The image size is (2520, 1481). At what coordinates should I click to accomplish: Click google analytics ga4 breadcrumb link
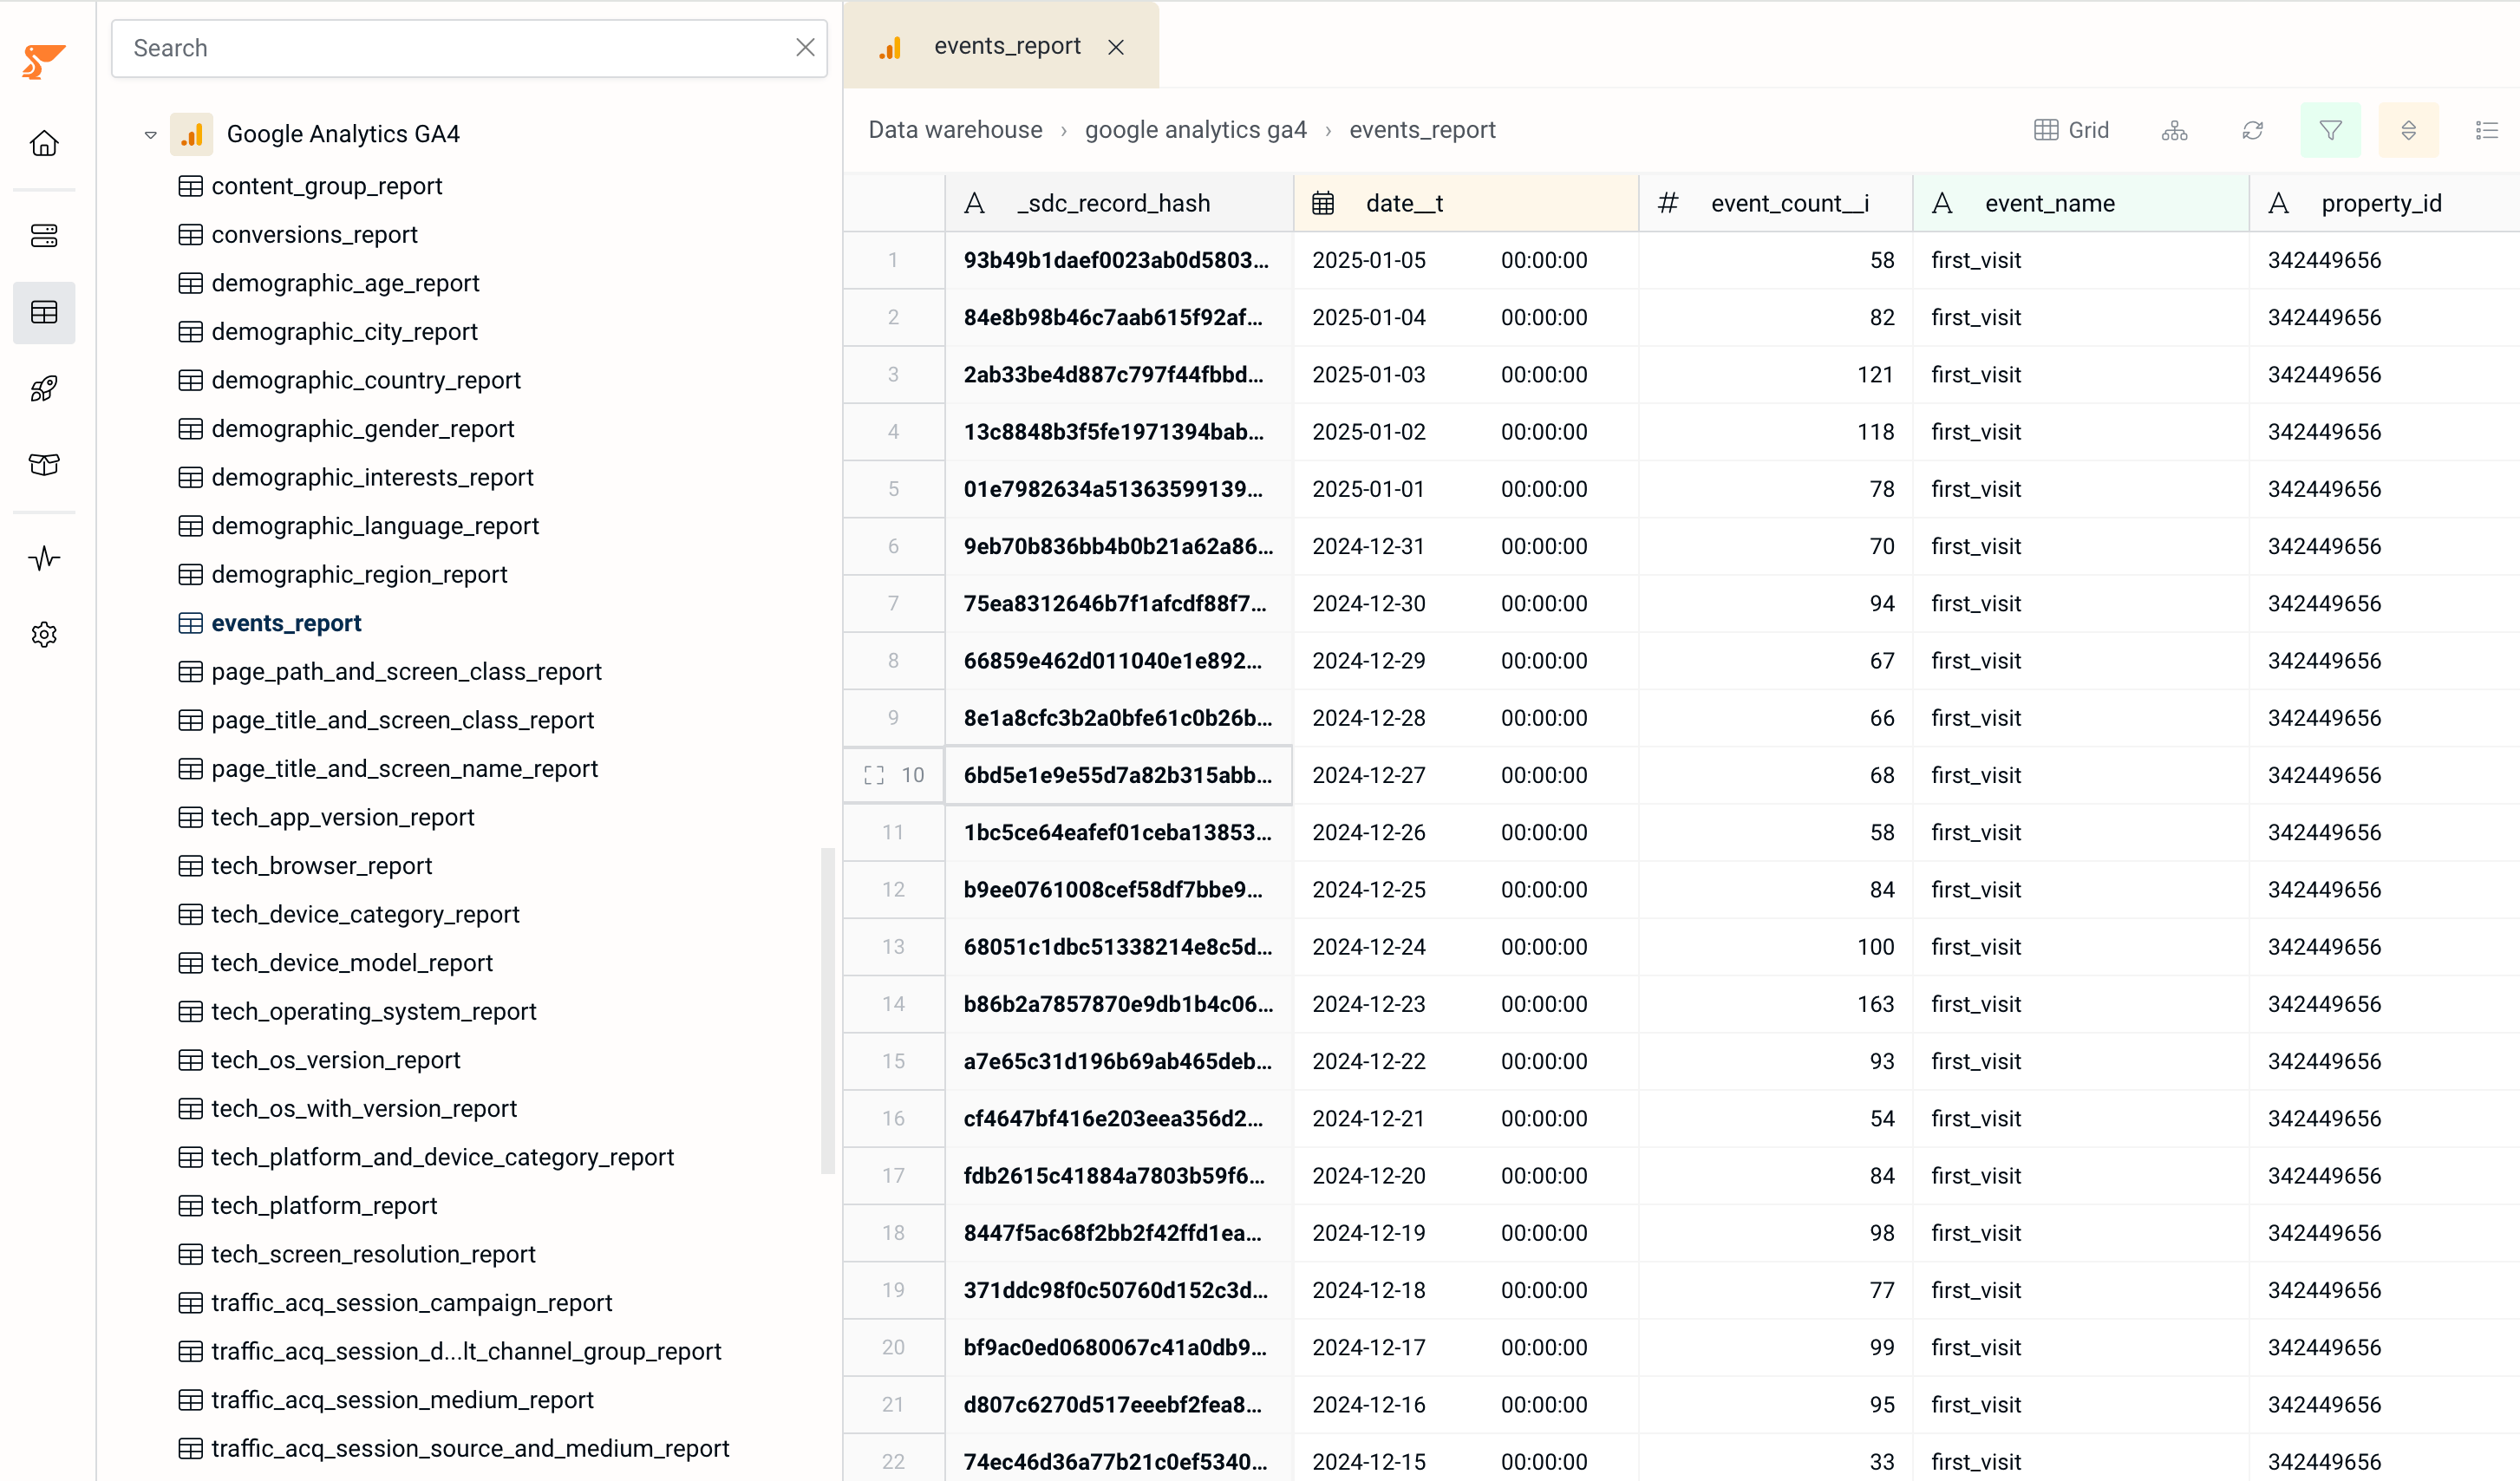pos(1195,130)
